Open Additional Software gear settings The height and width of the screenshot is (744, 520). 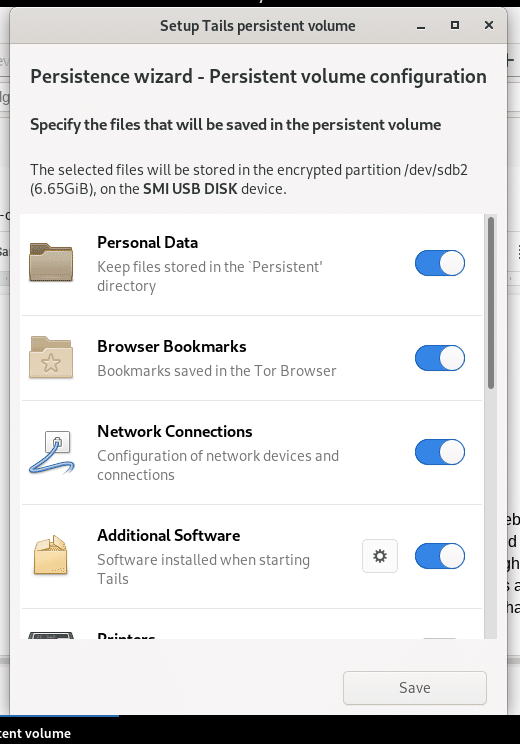coord(380,556)
